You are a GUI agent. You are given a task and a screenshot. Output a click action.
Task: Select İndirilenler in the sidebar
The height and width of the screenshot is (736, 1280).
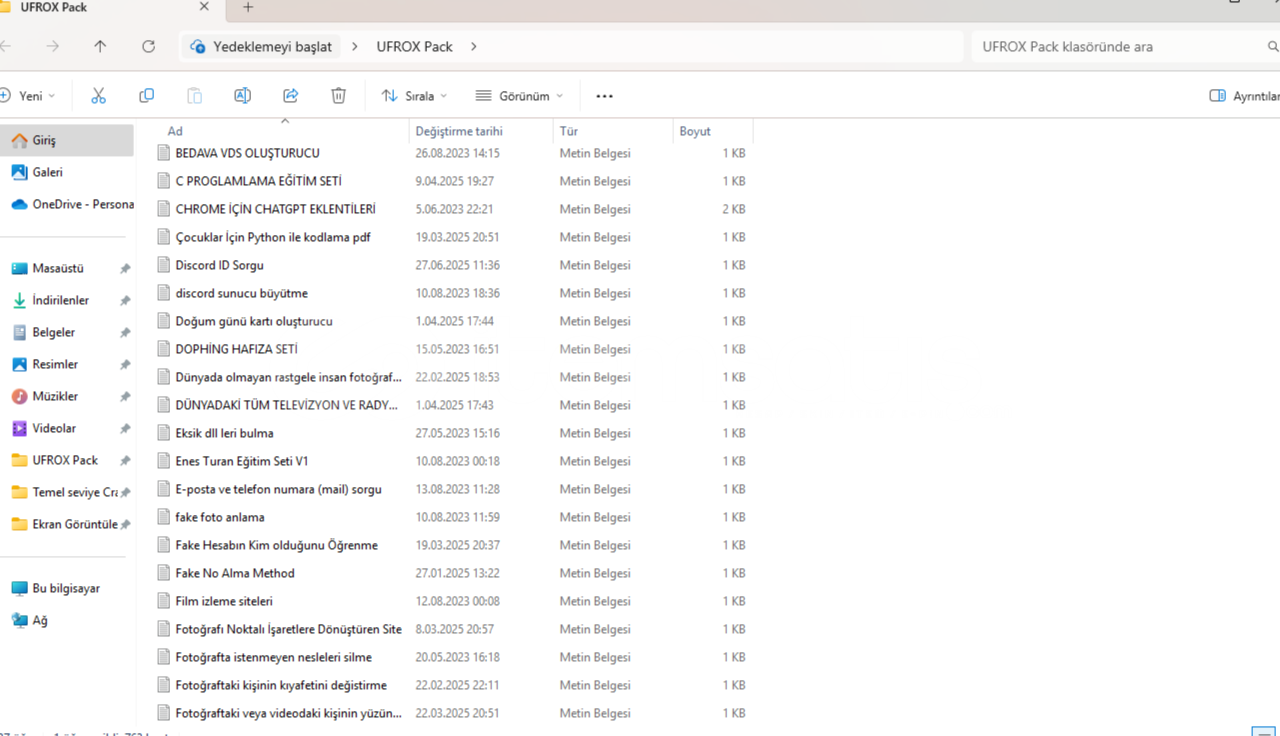point(60,300)
